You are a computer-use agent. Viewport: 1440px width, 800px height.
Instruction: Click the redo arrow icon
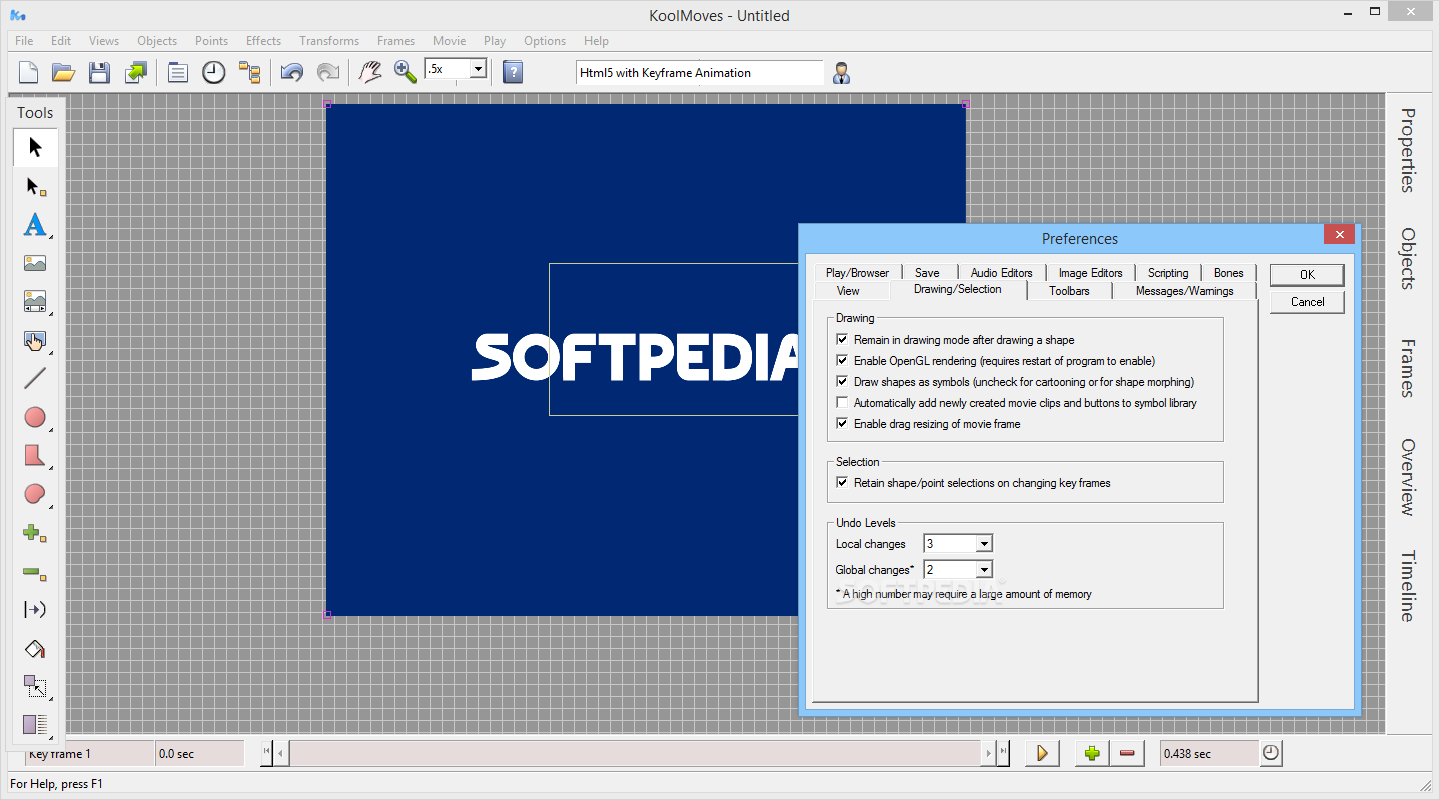[327, 72]
